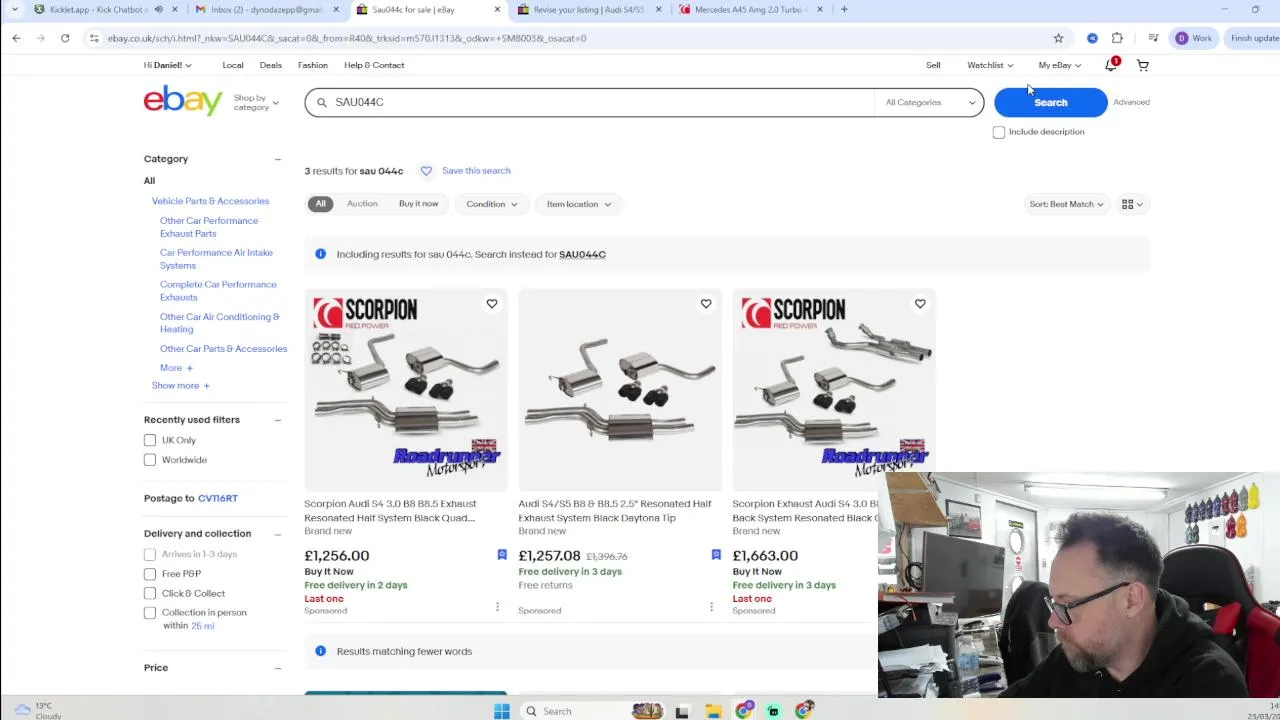
Task: Reload the page with refresh icon
Action: coord(65,38)
